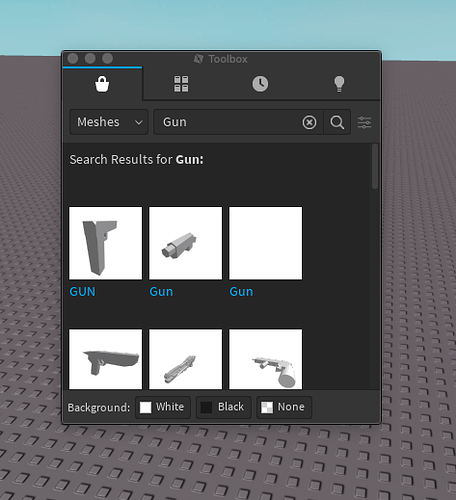The width and height of the screenshot is (456, 500).
Task: Open the Marketplace shopping bag tab
Action: (x=102, y=84)
